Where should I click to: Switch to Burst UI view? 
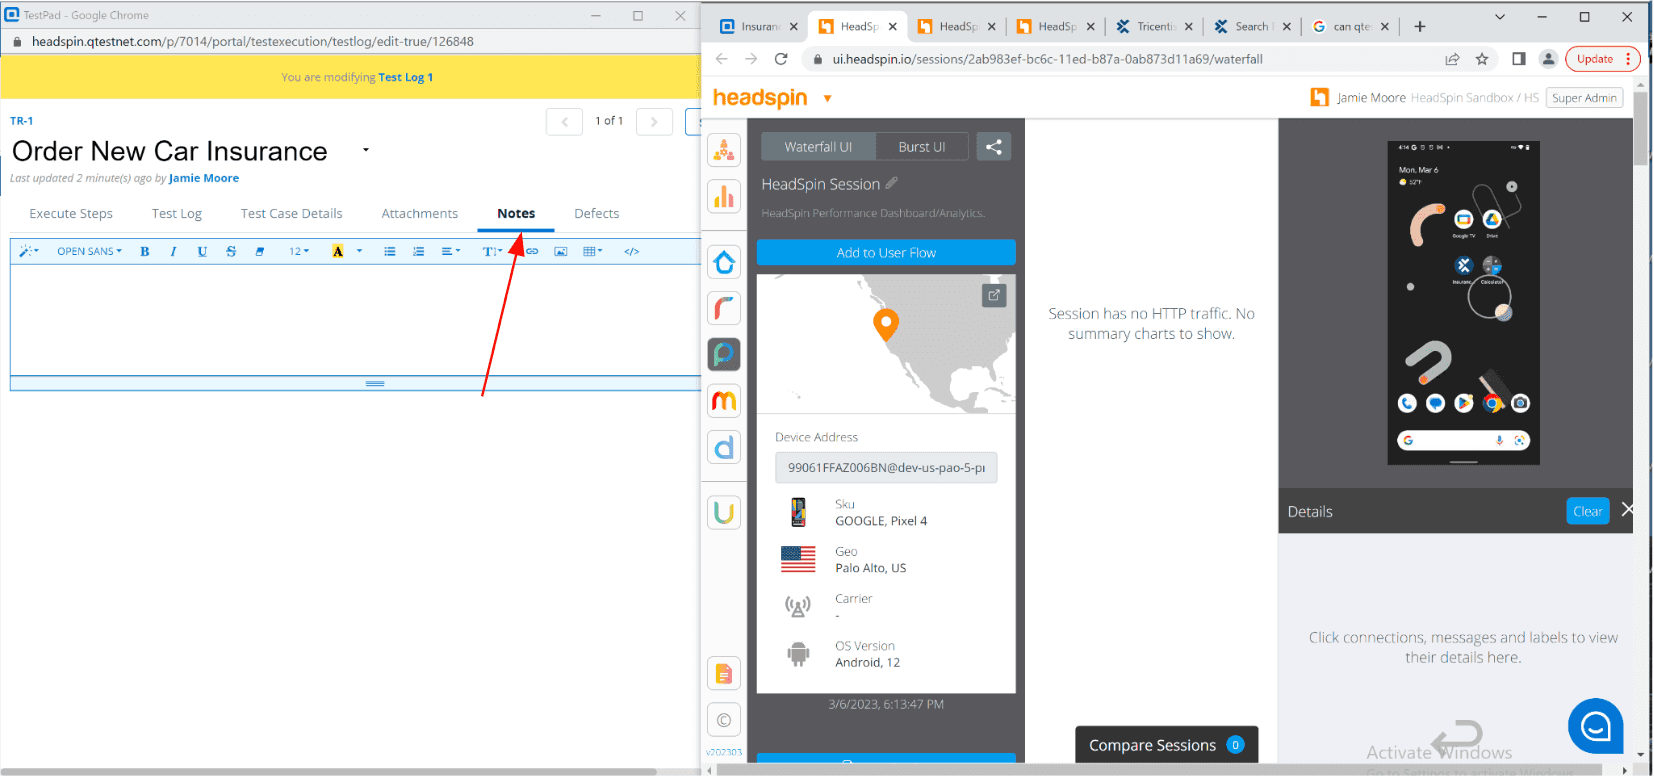tap(921, 147)
